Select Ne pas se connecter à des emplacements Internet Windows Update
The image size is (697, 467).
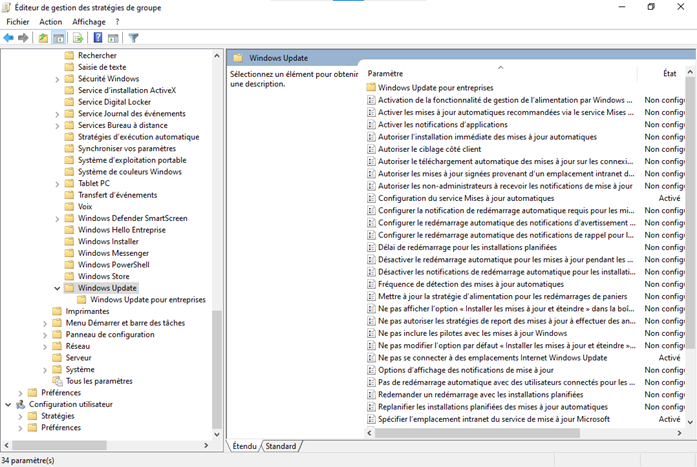pyautogui.click(x=493, y=358)
